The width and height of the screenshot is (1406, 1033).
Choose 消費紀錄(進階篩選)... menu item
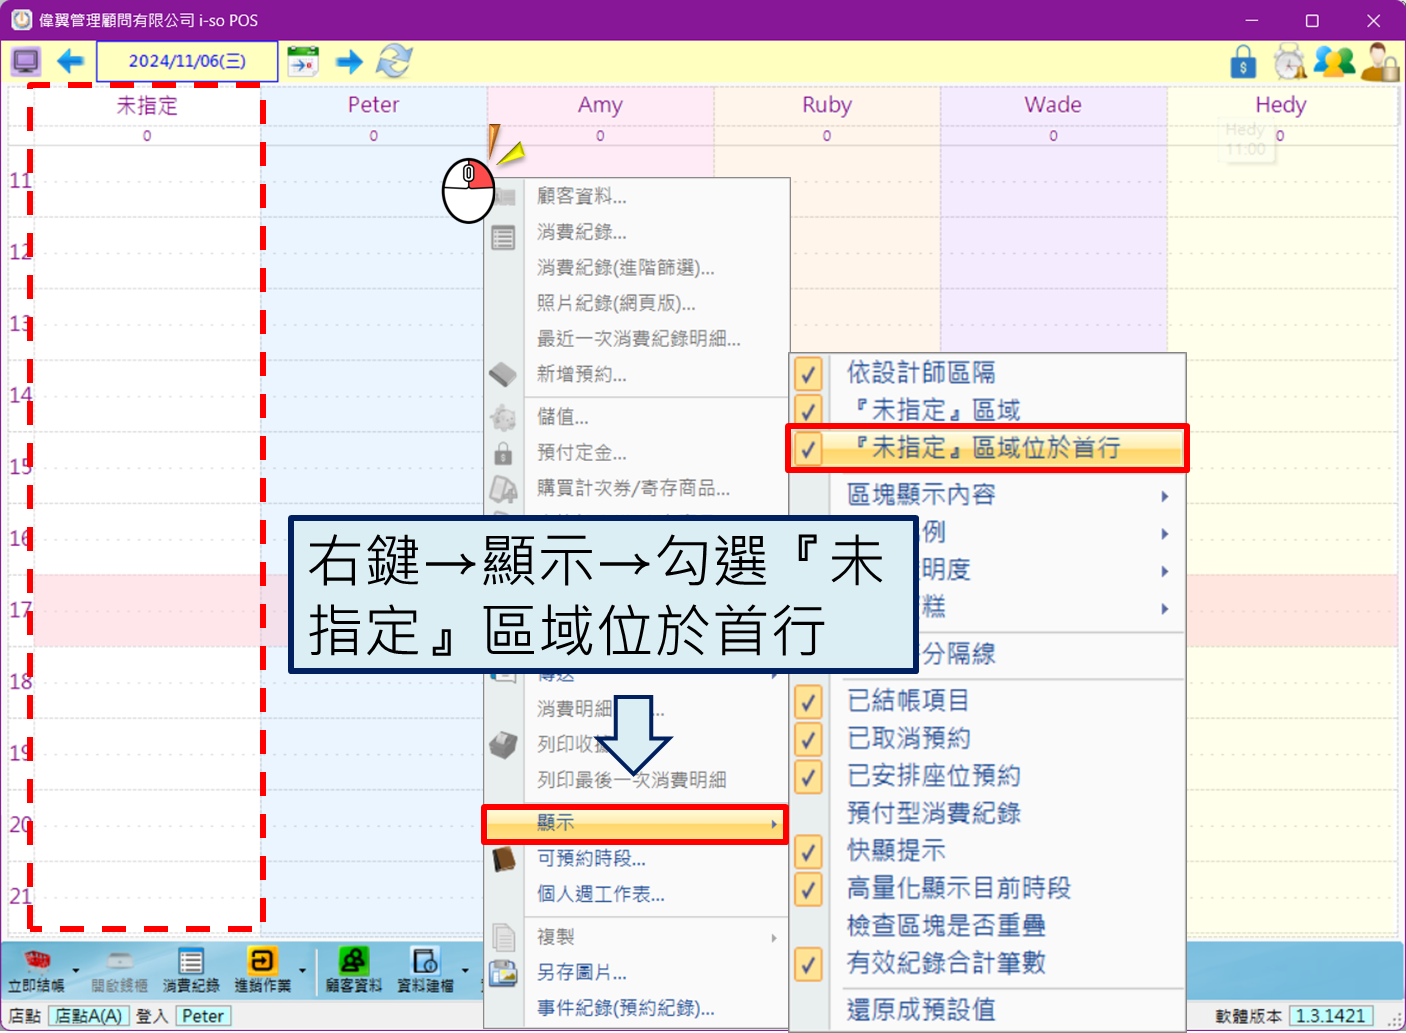[x=638, y=267]
